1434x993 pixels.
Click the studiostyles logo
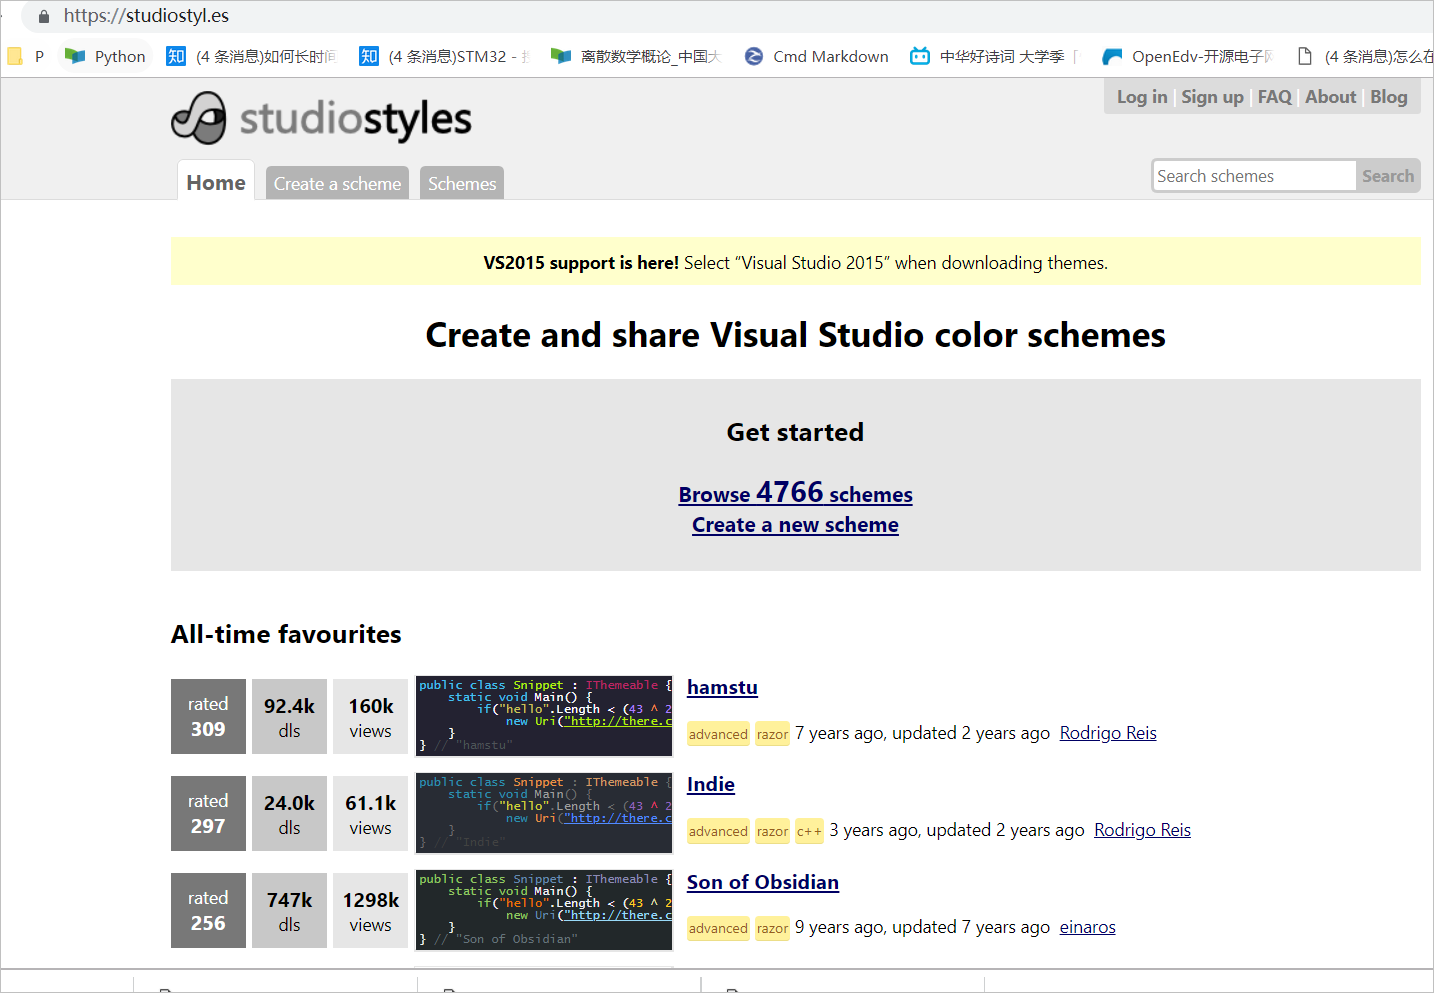[320, 117]
